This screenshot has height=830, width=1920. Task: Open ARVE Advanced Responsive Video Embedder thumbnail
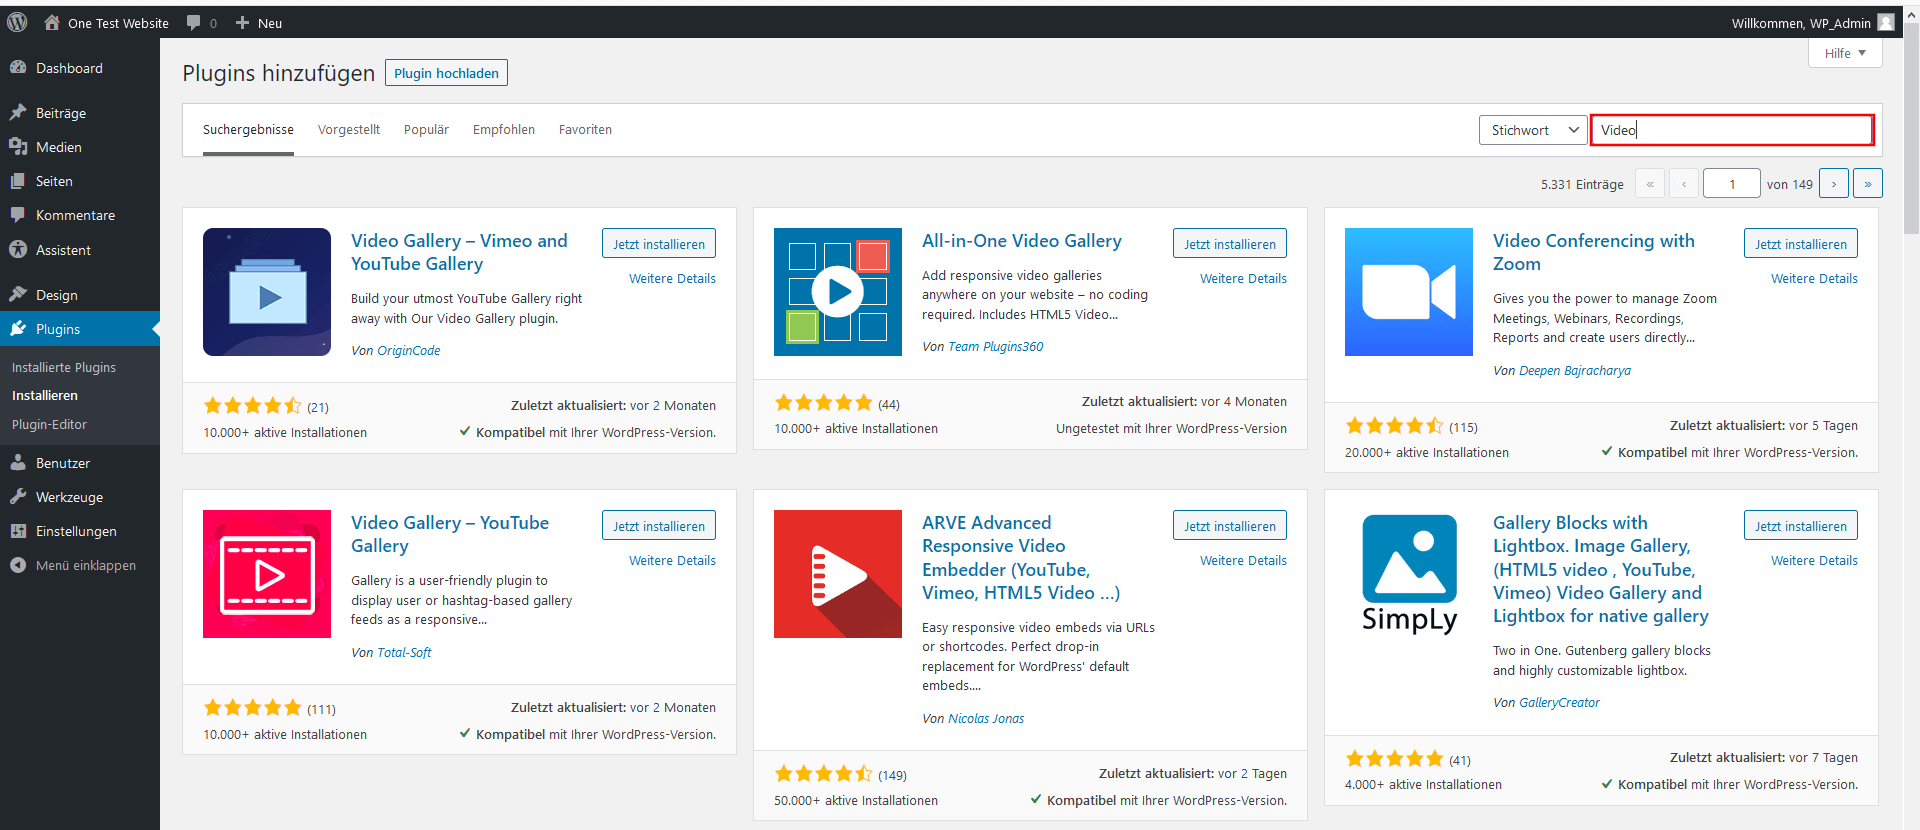[838, 574]
